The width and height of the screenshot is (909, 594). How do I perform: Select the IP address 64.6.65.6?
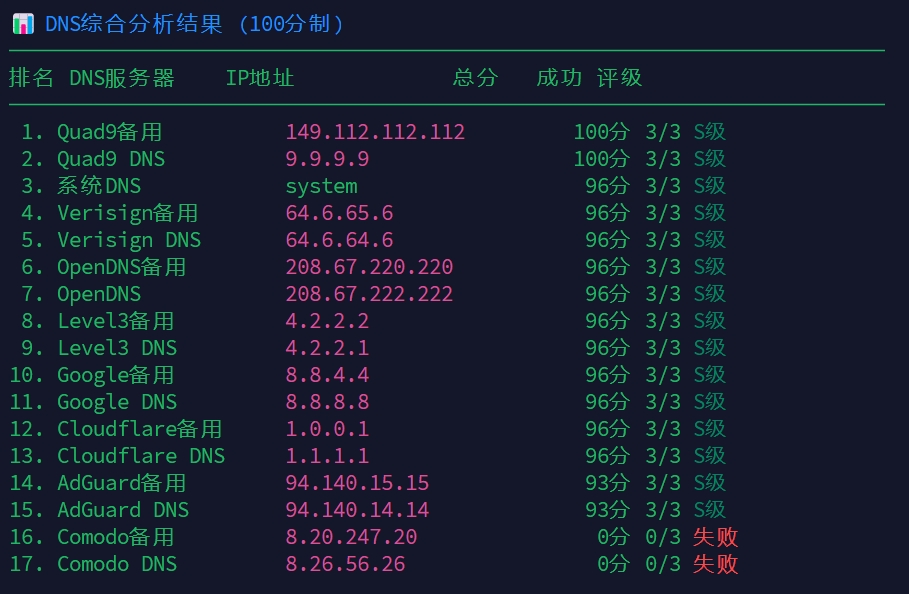pyautogui.click(x=339, y=213)
